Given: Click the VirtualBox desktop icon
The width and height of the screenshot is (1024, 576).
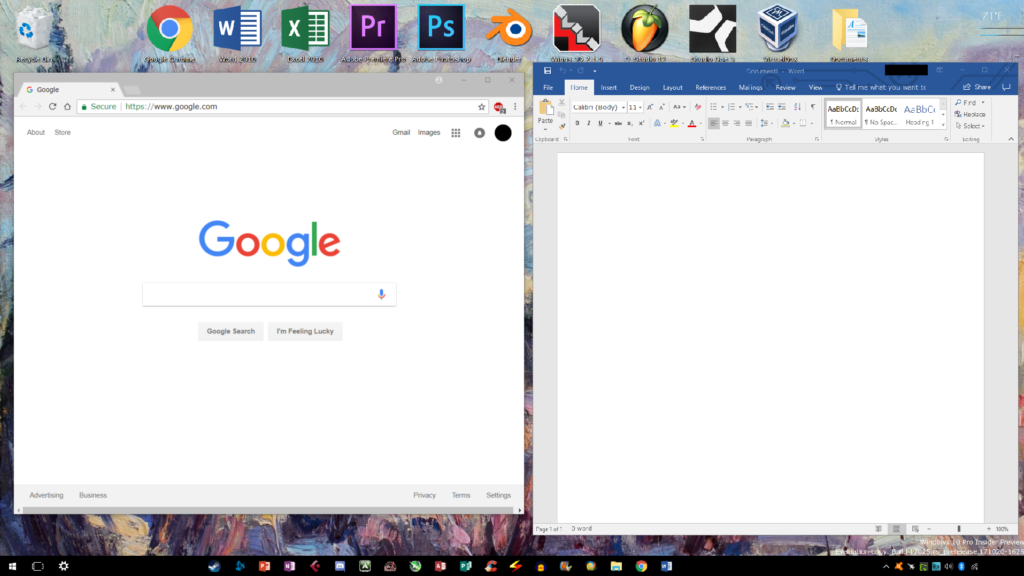Looking at the screenshot, I should pos(778,28).
